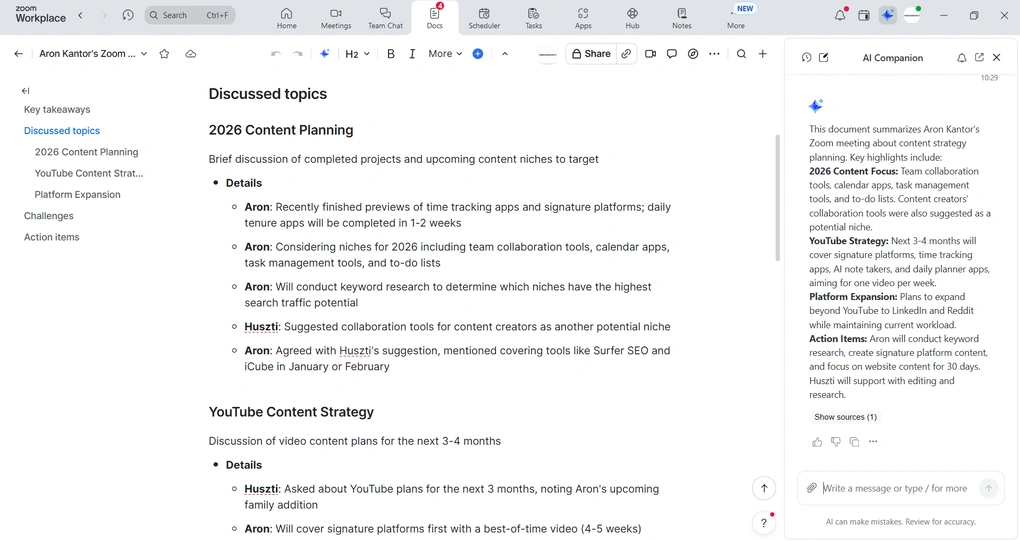Jump to YouTube Content Strat... outline entry
This screenshot has width=1020, height=541.
[88, 173]
